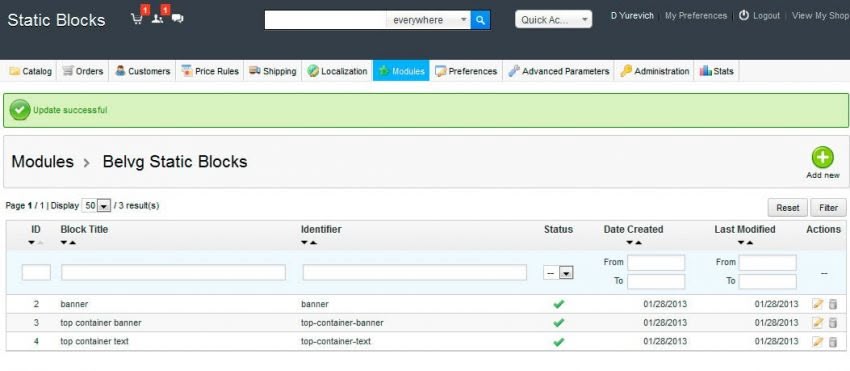Focus the ID filter field
This screenshot has width=850, height=371.
click(x=36, y=272)
